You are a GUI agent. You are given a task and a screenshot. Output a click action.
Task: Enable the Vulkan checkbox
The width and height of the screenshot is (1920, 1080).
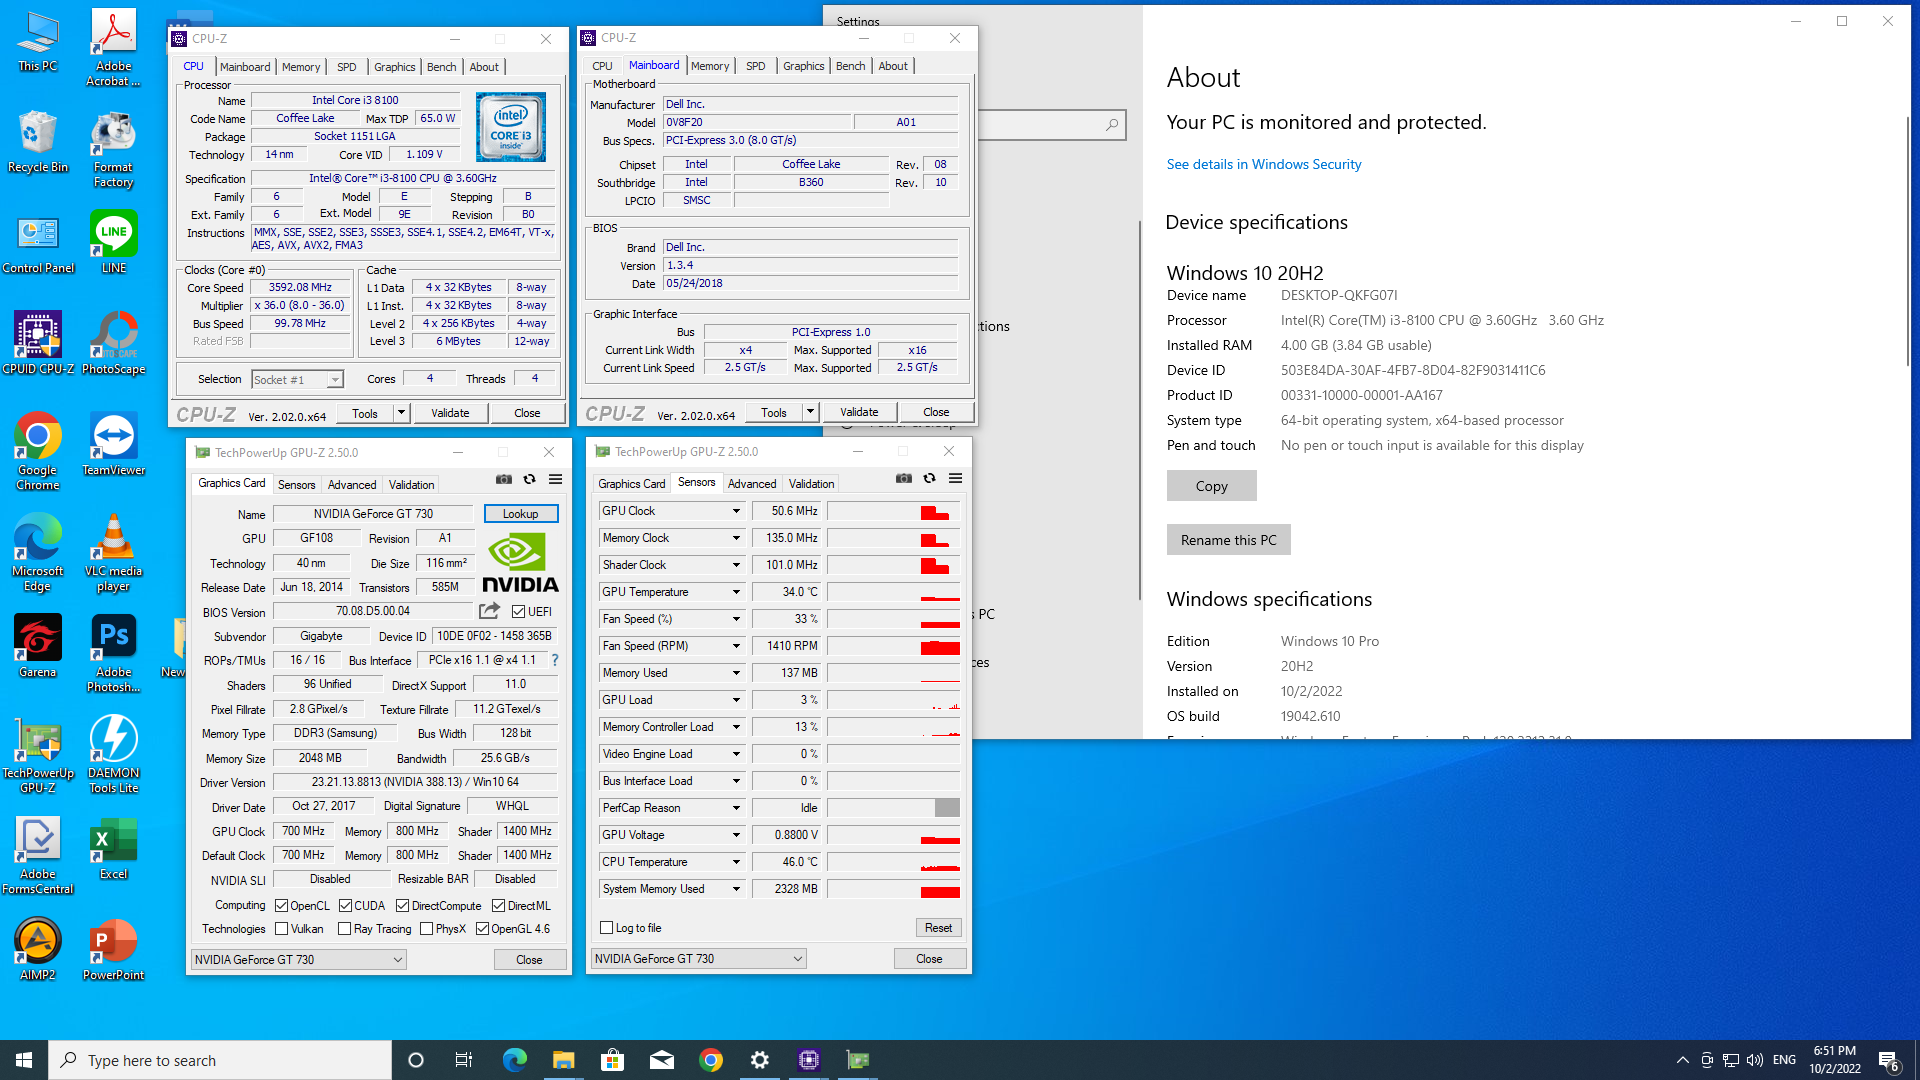[x=282, y=929]
